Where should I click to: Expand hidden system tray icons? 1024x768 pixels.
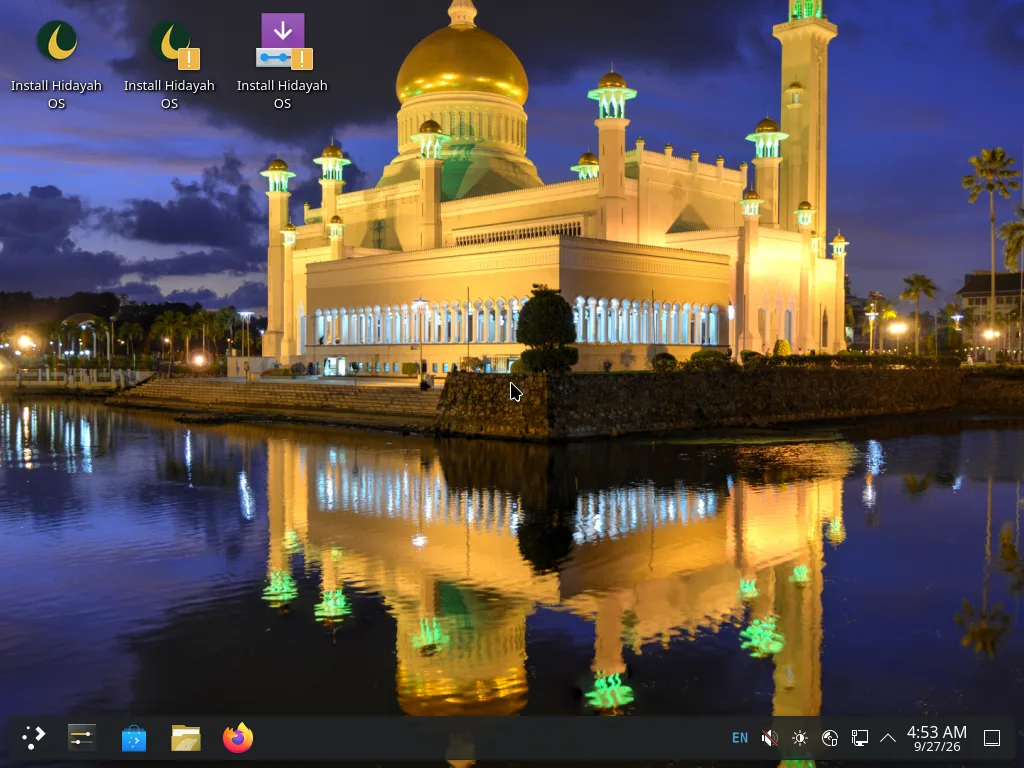[x=888, y=738]
